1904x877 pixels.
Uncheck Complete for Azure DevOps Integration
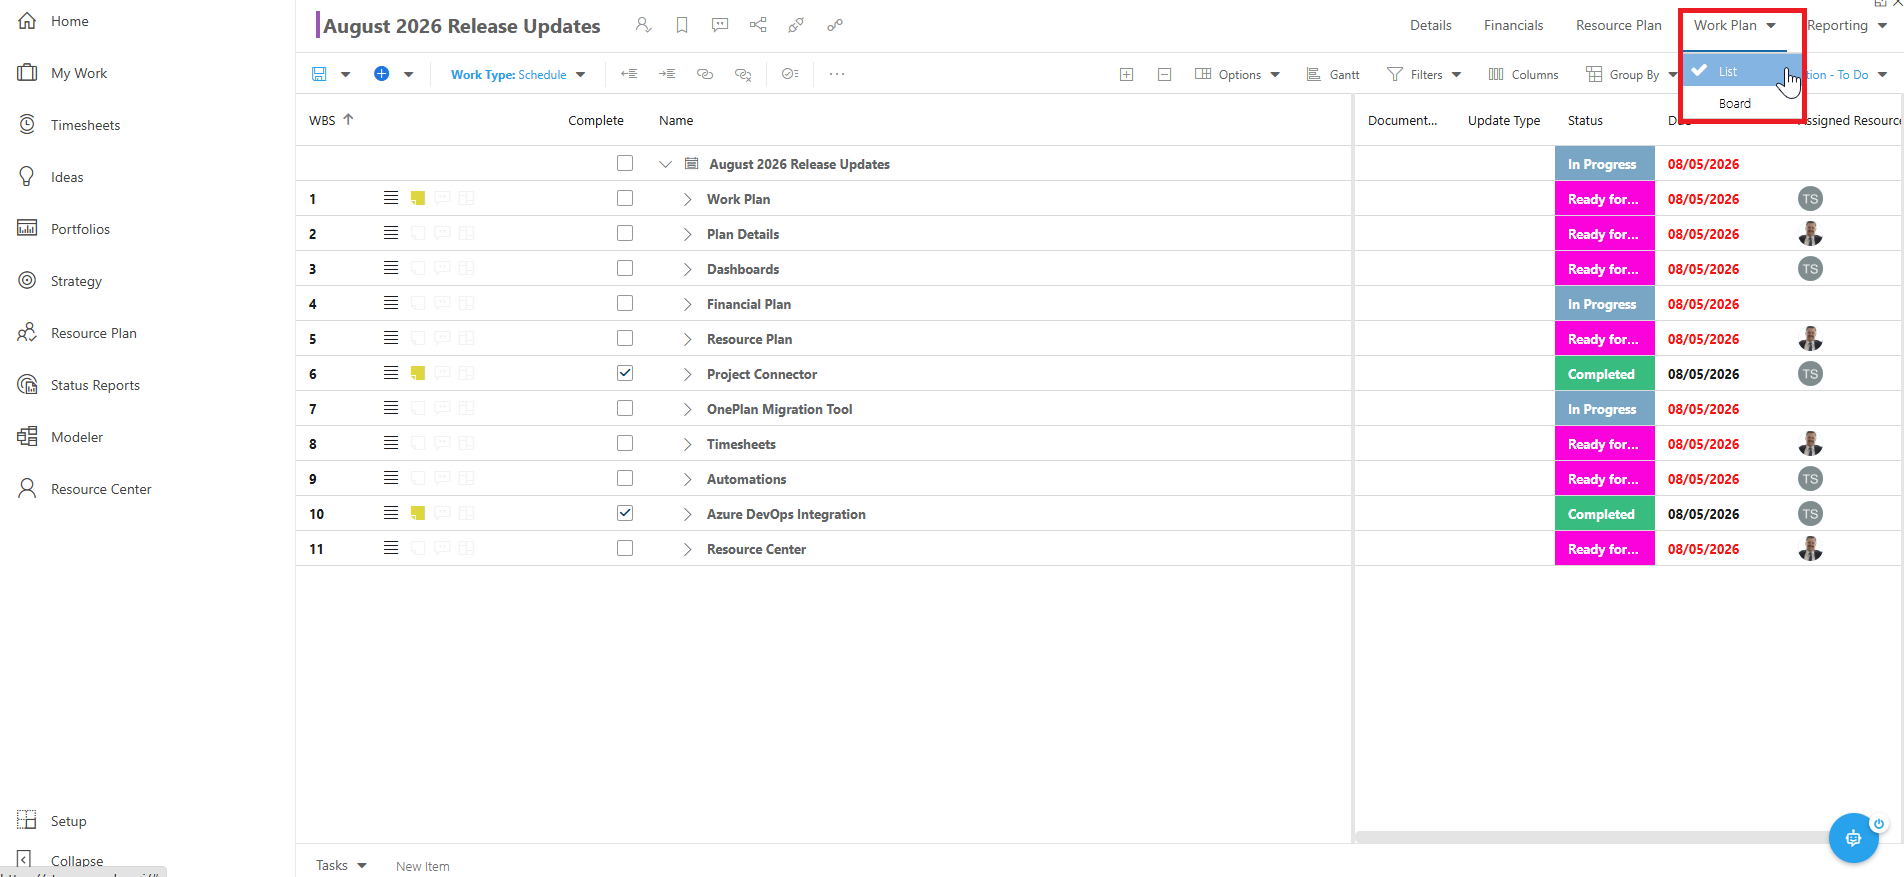(x=625, y=513)
